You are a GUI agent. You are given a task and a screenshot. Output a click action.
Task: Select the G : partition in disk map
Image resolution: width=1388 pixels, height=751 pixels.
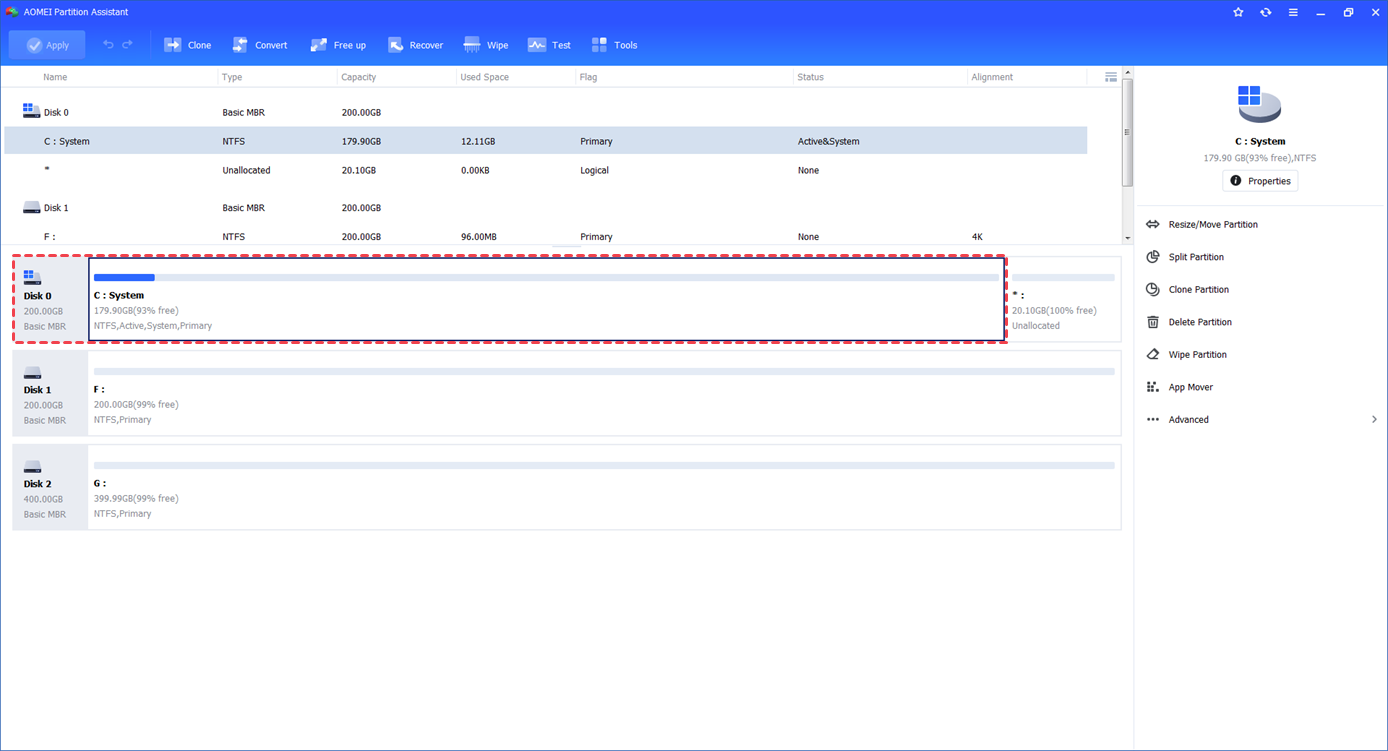604,487
